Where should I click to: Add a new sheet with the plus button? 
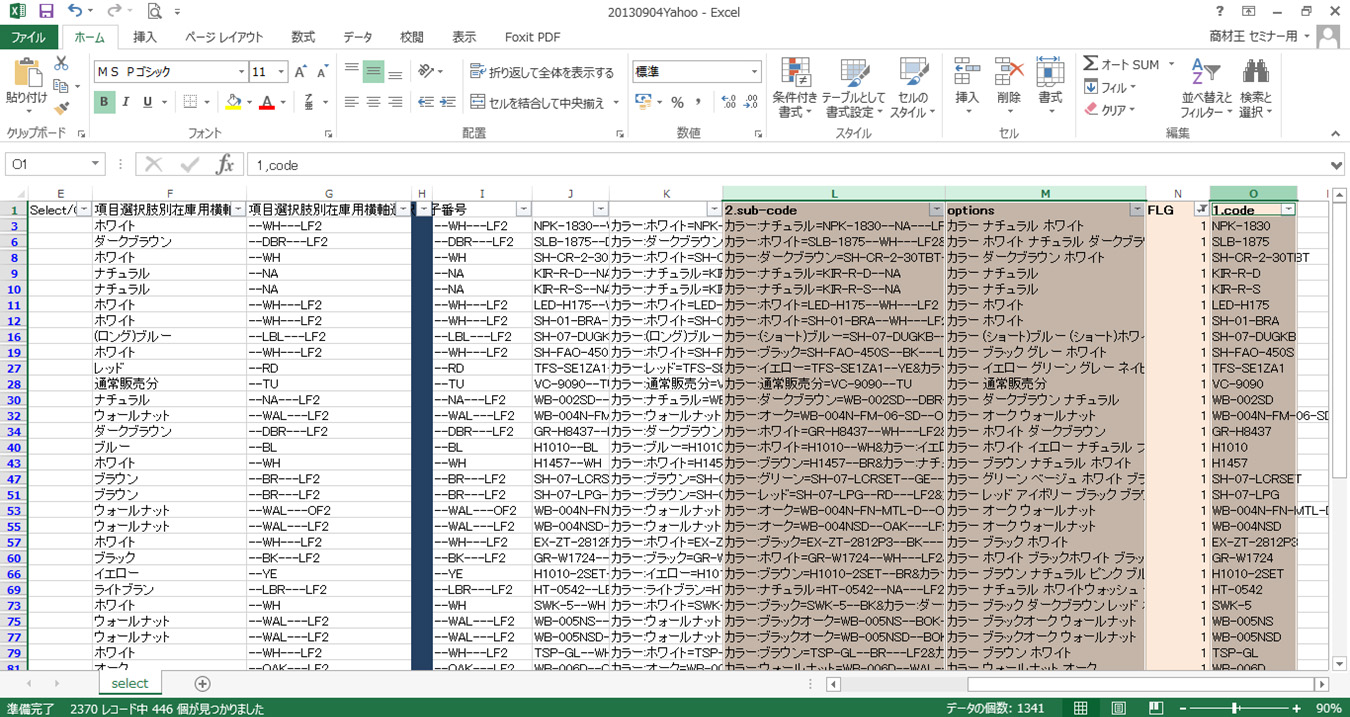[x=203, y=684]
